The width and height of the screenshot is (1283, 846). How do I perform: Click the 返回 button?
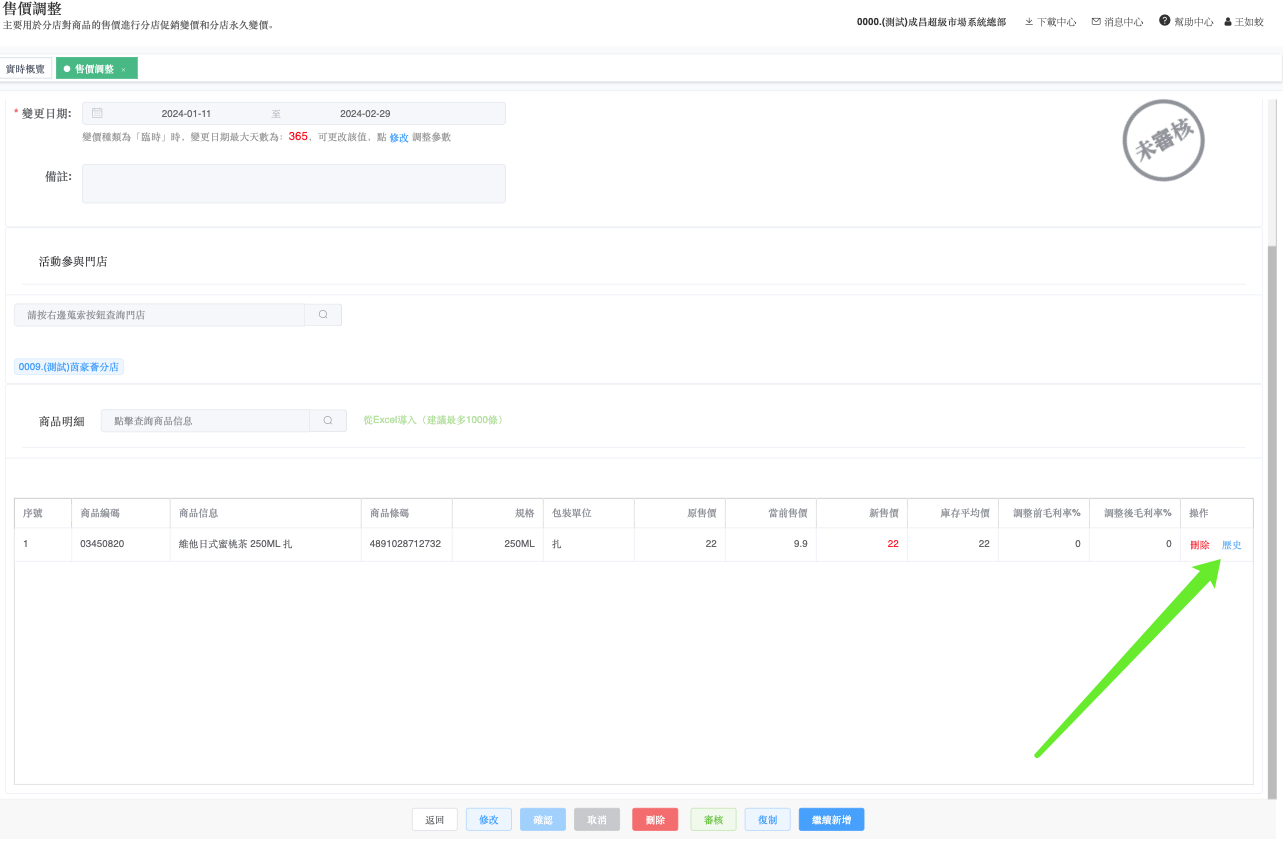click(x=435, y=820)
